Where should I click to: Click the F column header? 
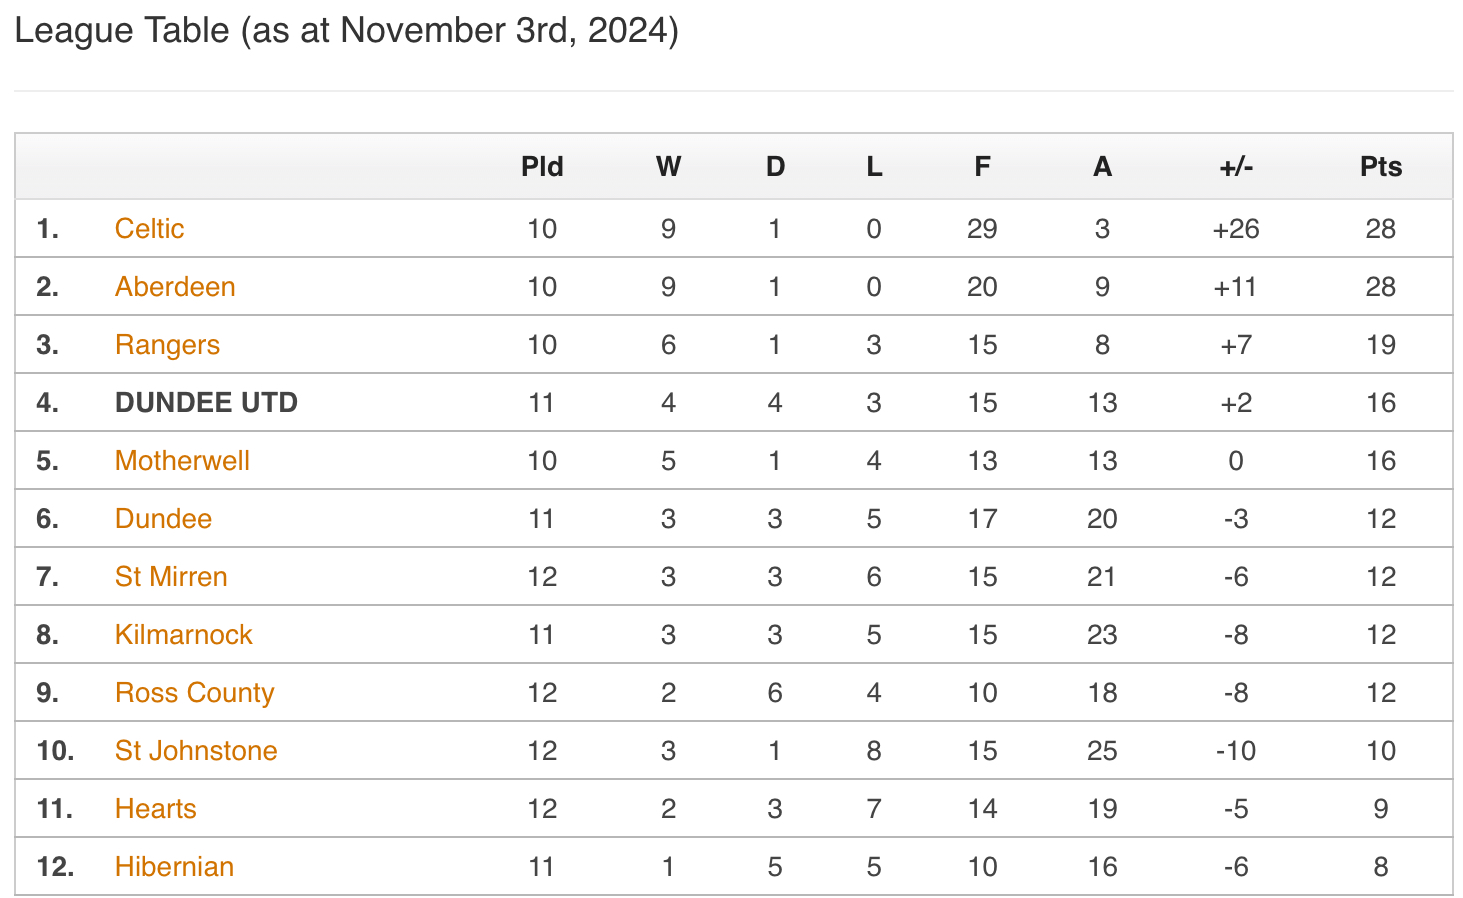click(982, 167)
